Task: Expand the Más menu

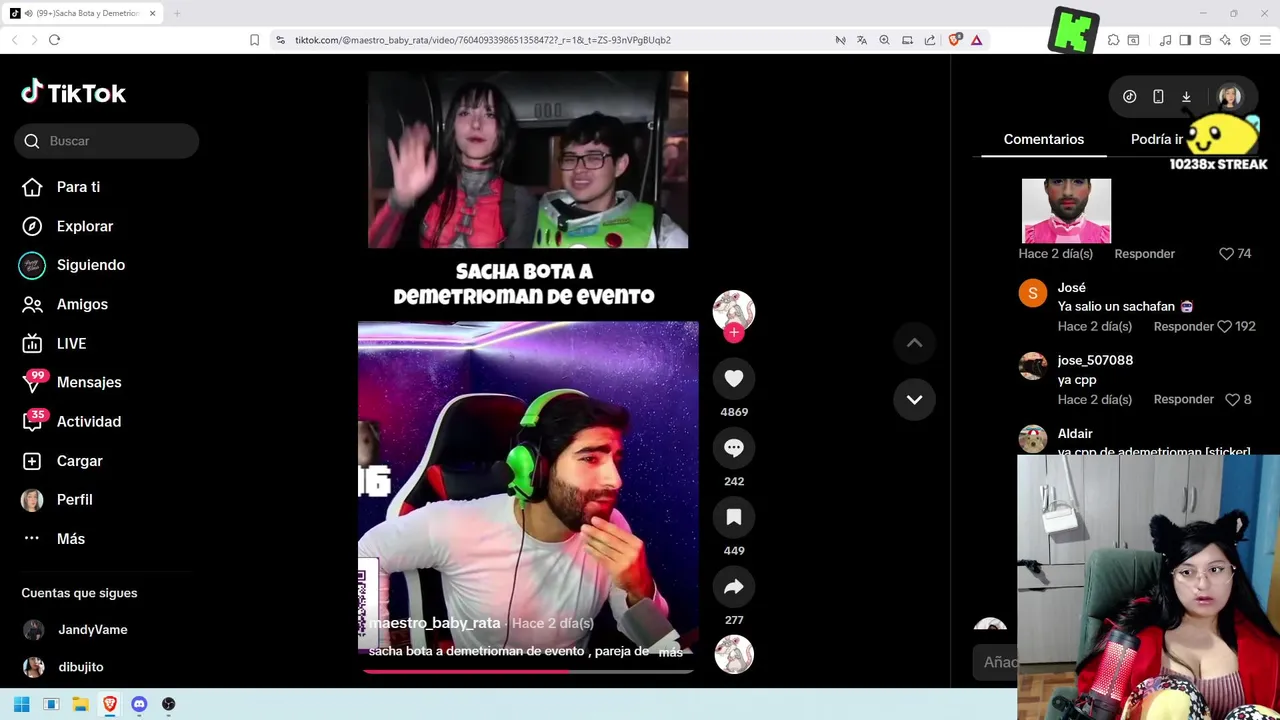Action: (54, 539)
